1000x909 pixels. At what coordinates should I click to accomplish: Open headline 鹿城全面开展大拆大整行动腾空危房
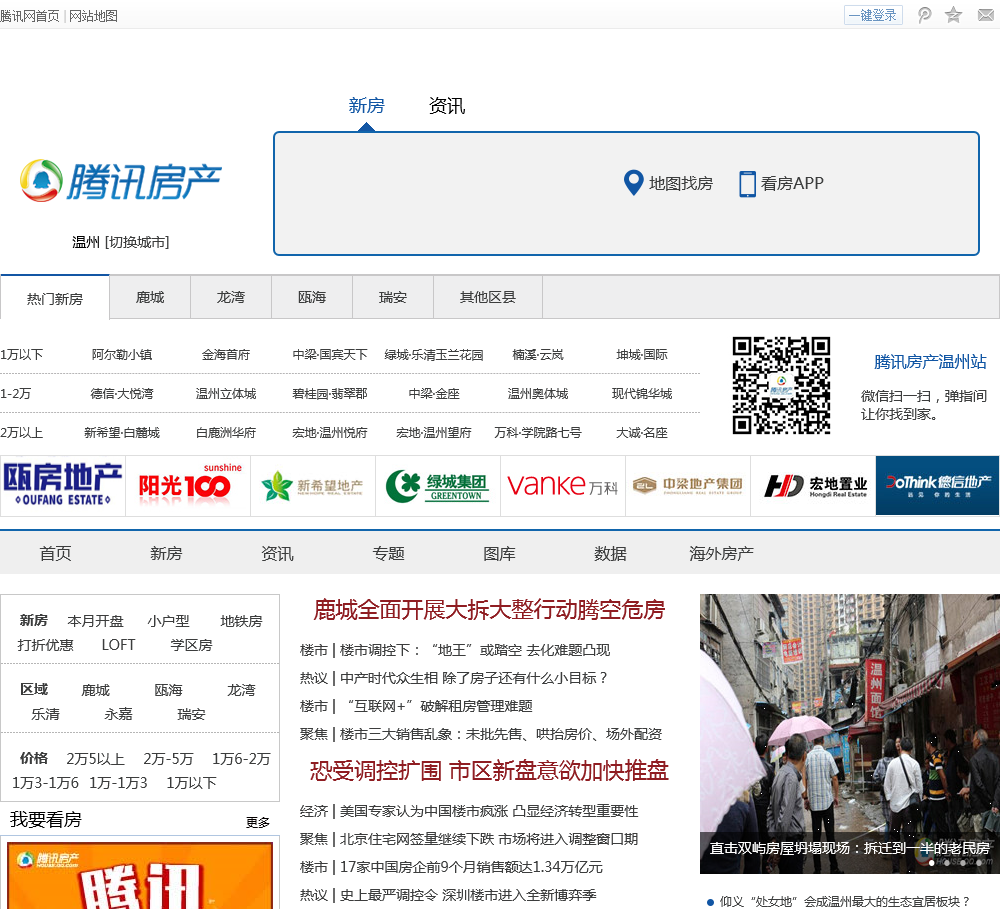point(489,610)
